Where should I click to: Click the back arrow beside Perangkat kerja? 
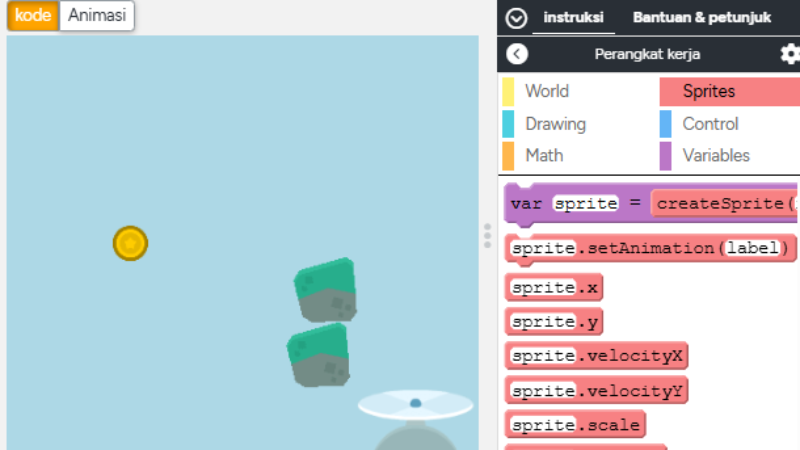(x=517, y=54)
